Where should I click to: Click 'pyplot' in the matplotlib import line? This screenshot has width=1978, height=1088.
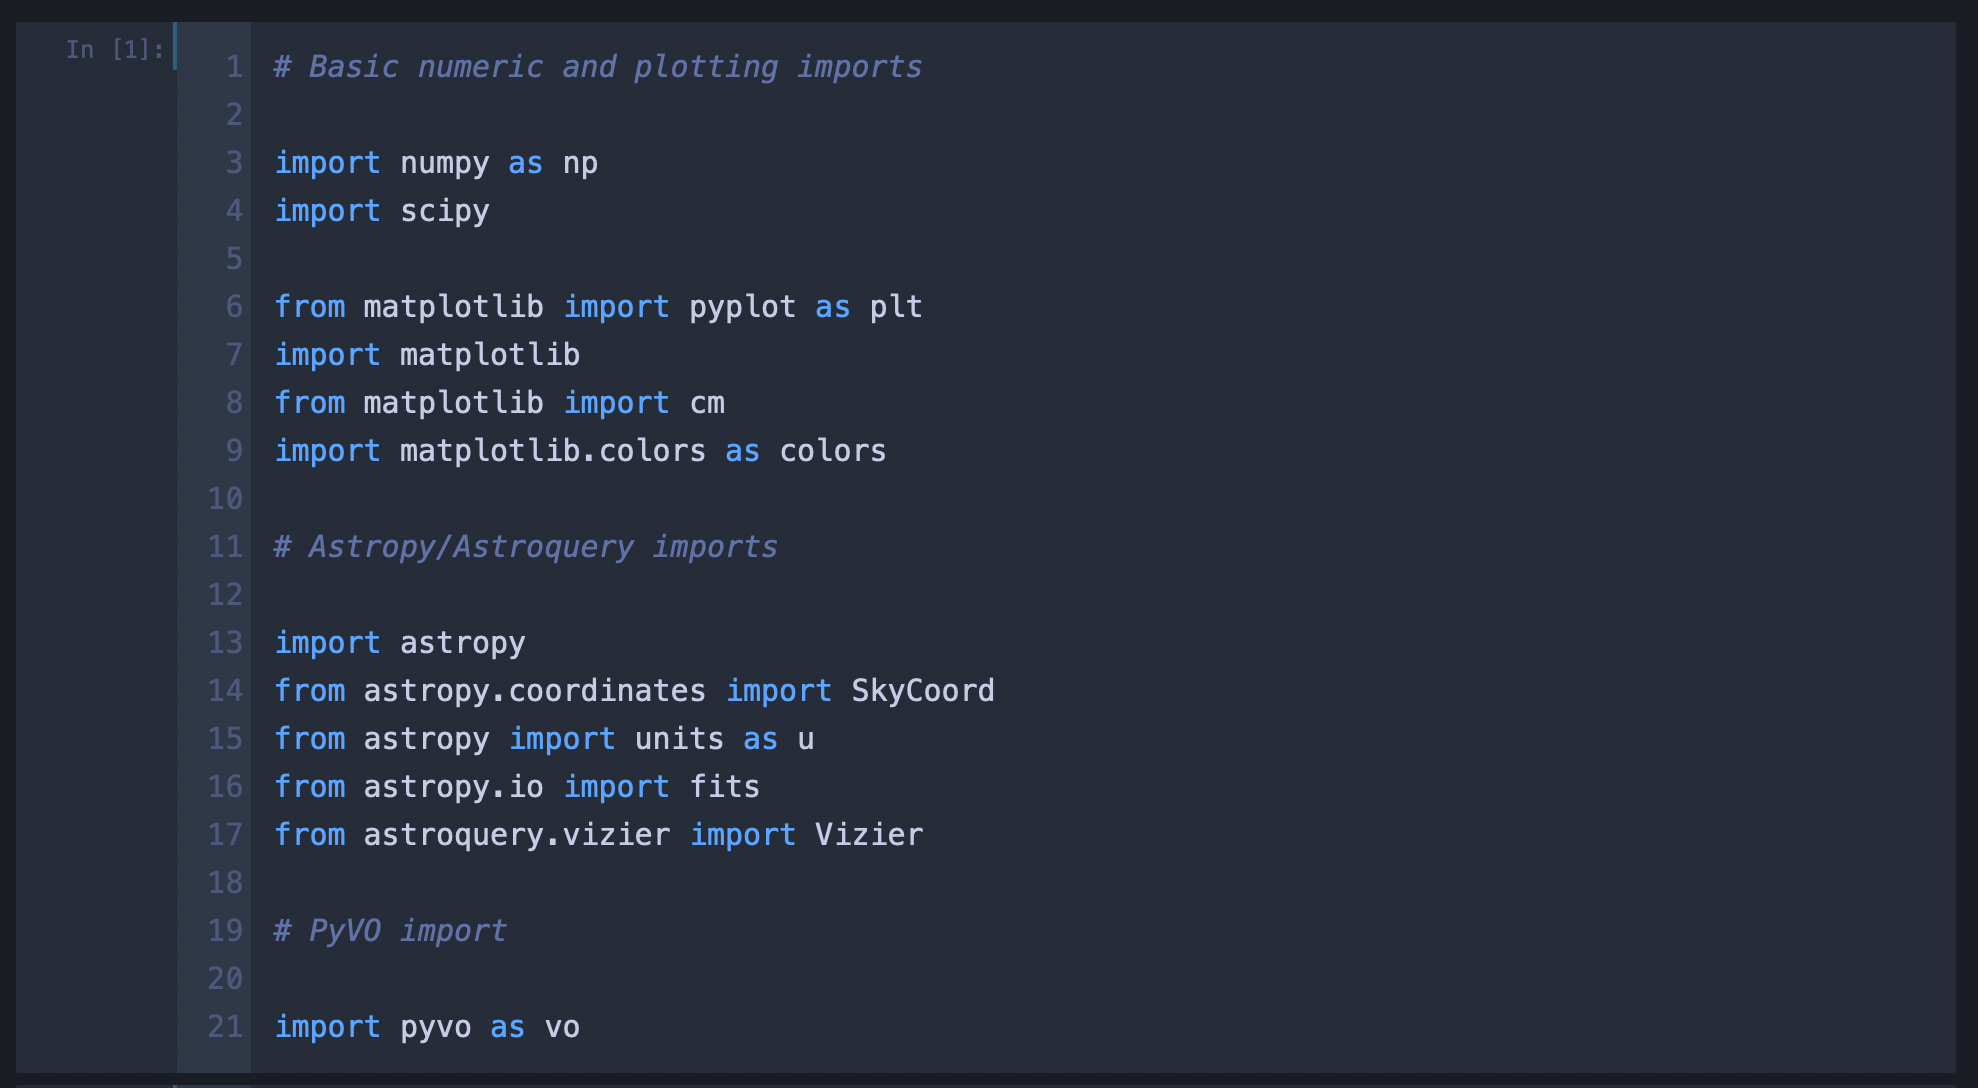743,307
